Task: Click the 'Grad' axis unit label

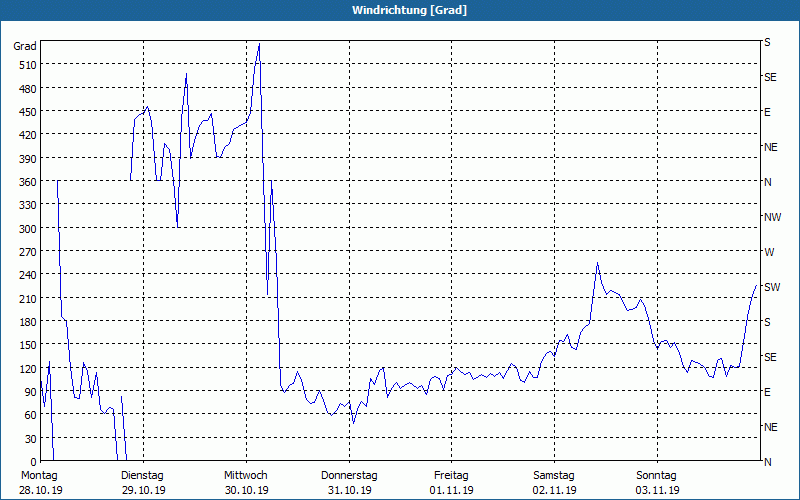Action: (x=25, y=46)
